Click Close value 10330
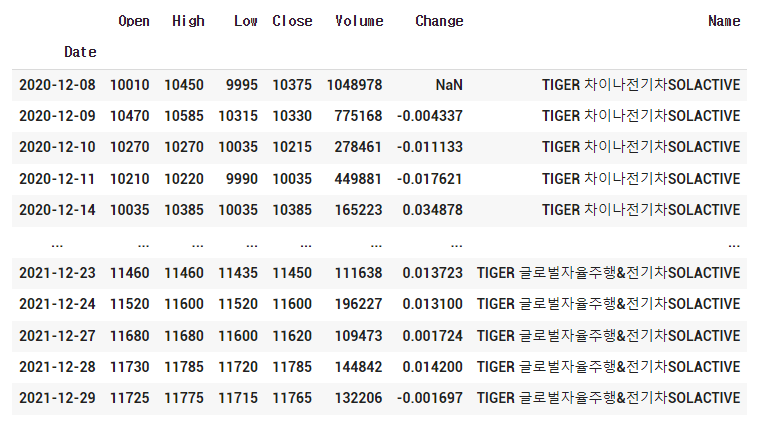The image size is (757, 421). pyautogui.click(x=292, y=116)
